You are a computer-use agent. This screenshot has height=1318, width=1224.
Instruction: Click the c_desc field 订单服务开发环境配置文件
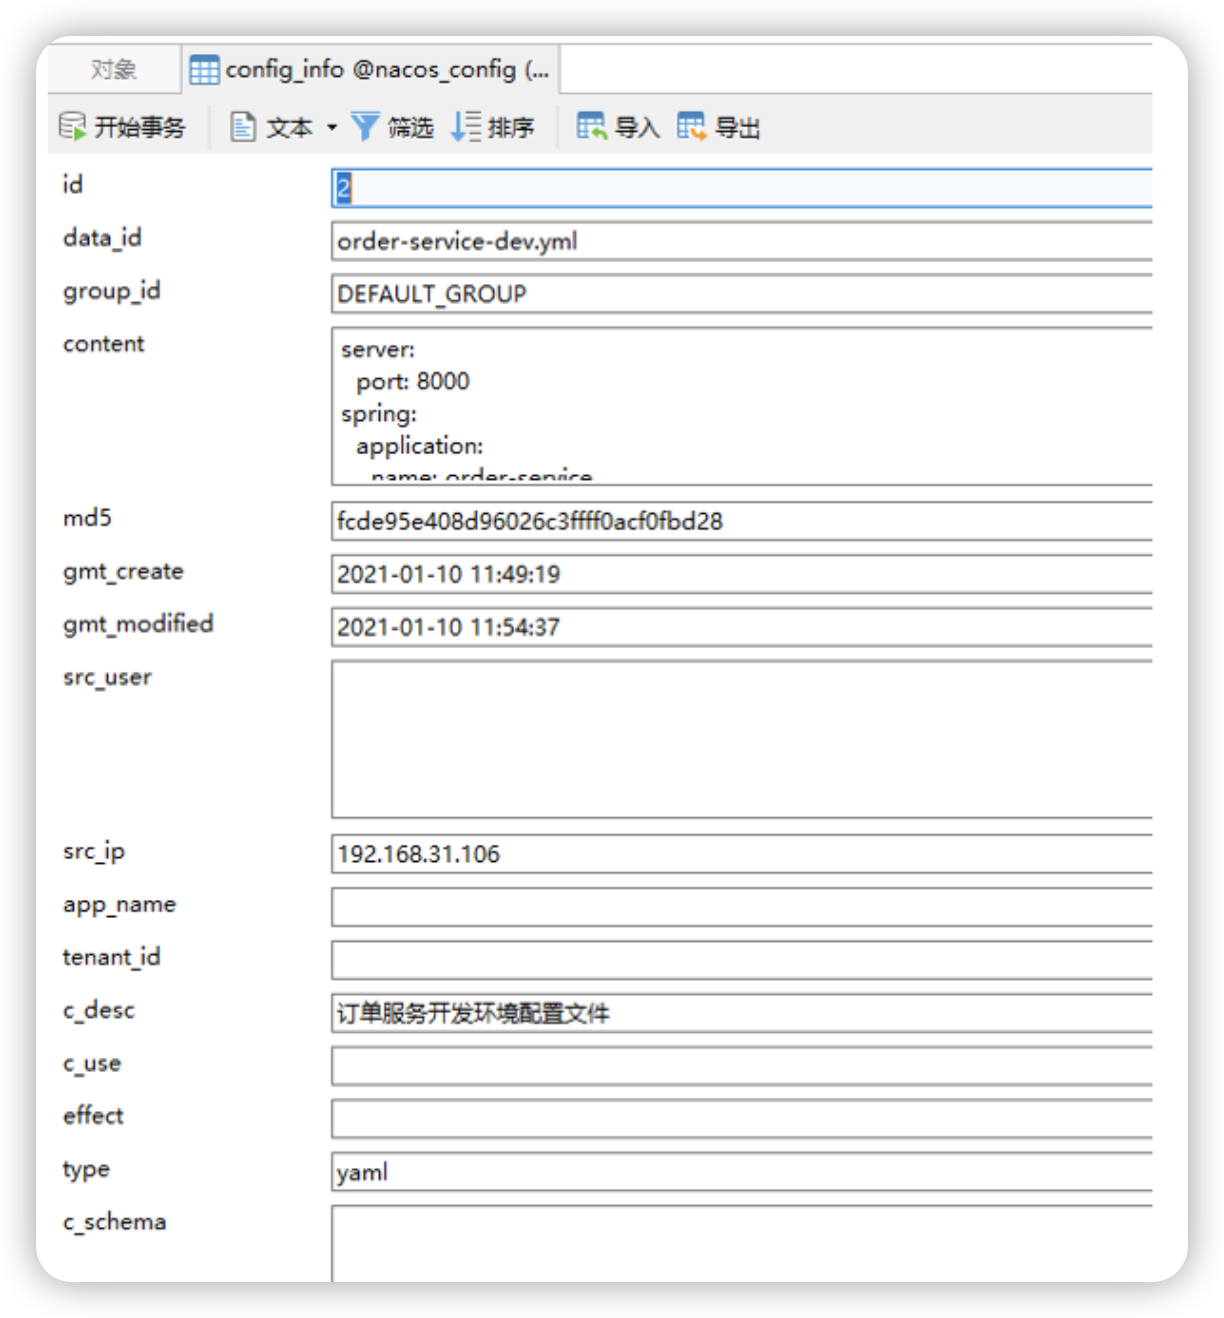tap(741, 1013)
